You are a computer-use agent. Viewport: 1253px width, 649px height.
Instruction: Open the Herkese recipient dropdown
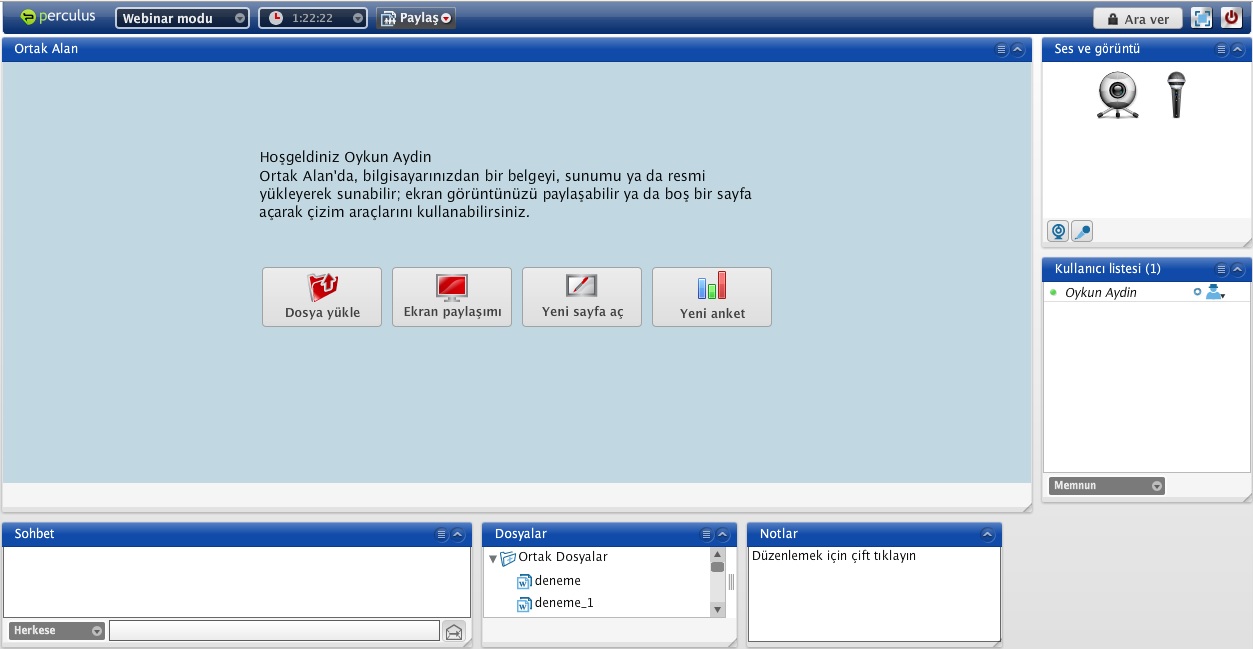tap(57, 631)
